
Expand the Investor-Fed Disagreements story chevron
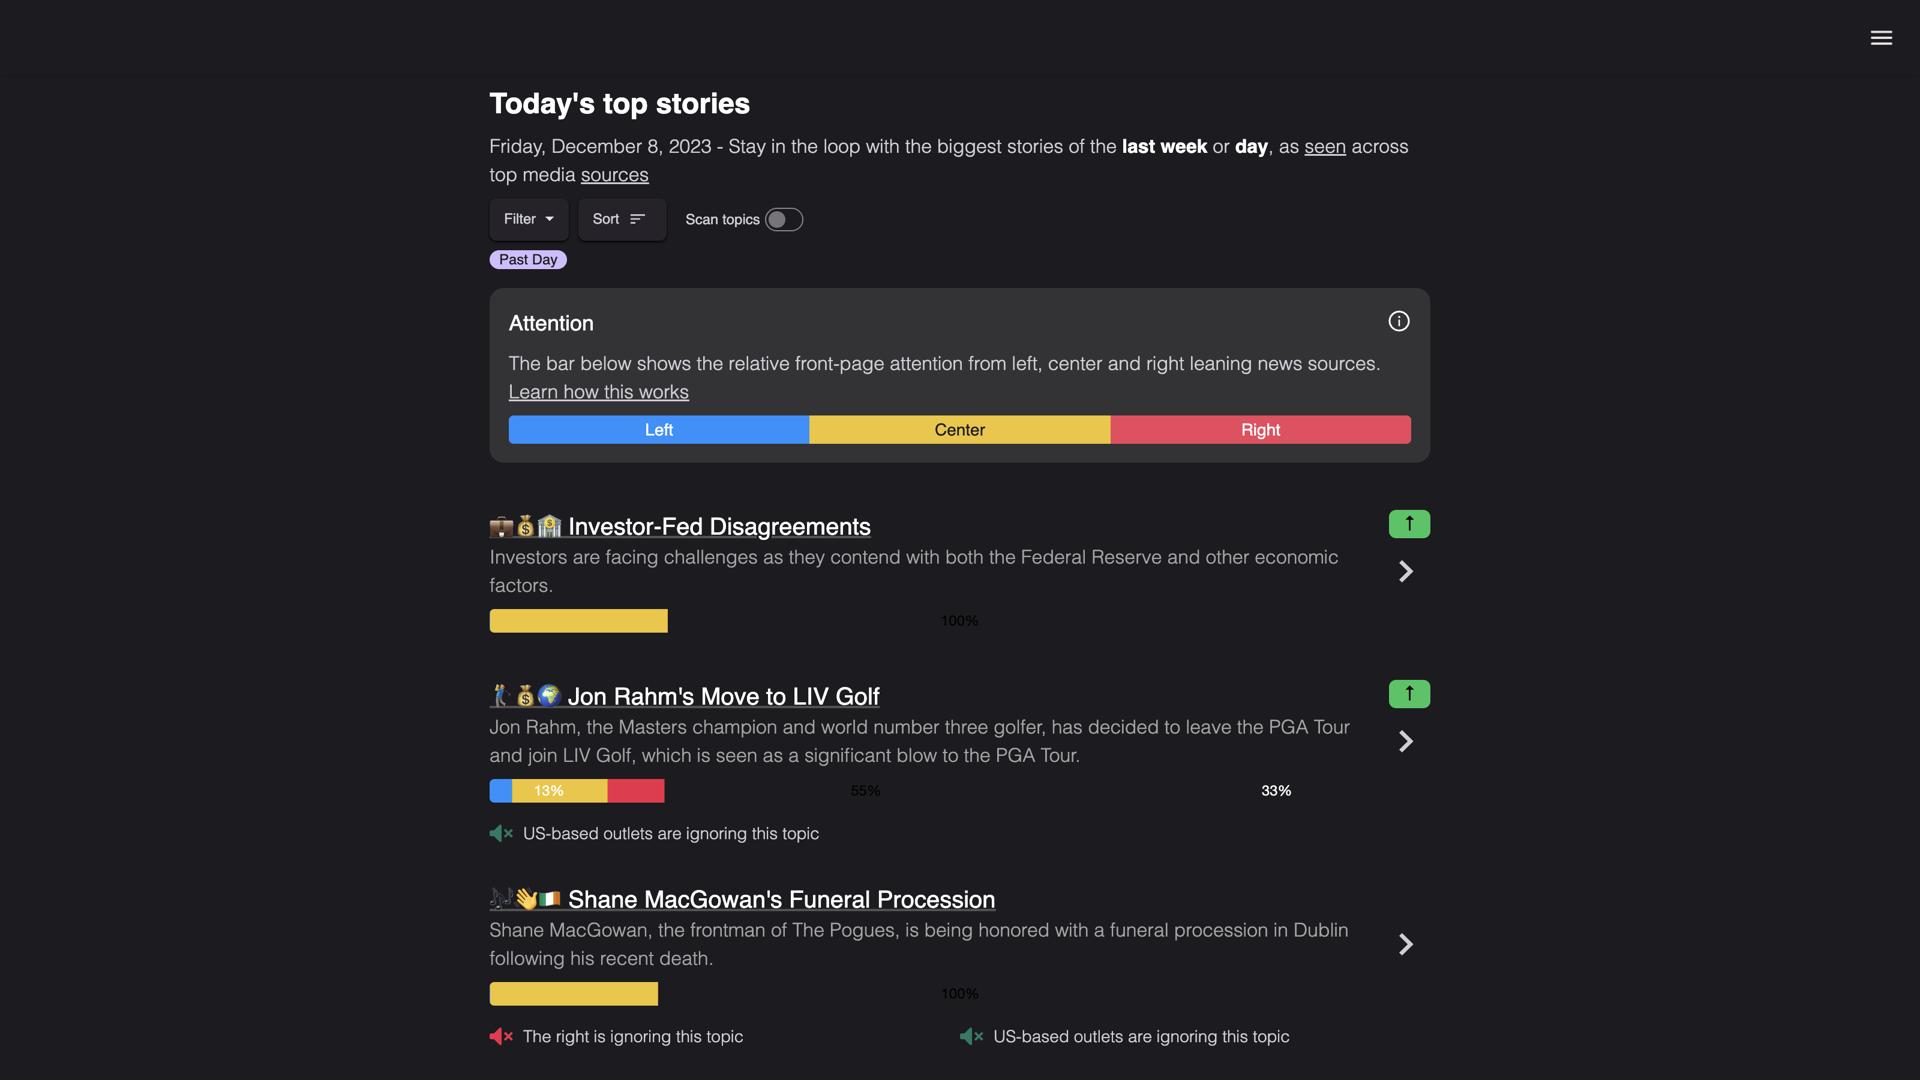click(x=1405, y=571)
